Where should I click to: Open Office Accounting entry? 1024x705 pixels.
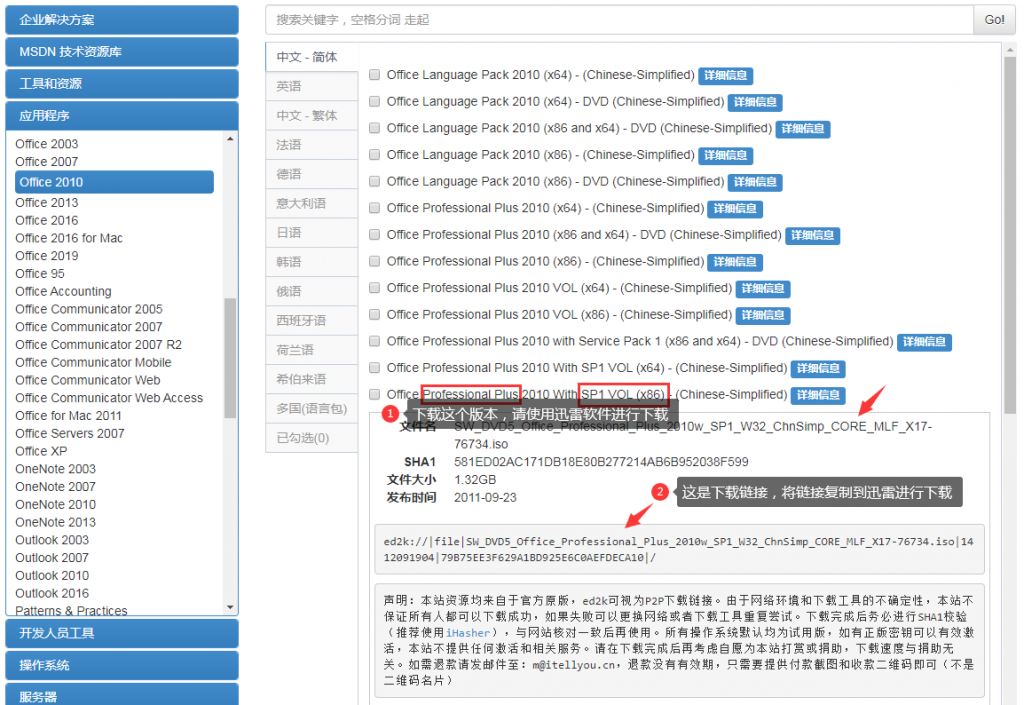tap(63, 291)
